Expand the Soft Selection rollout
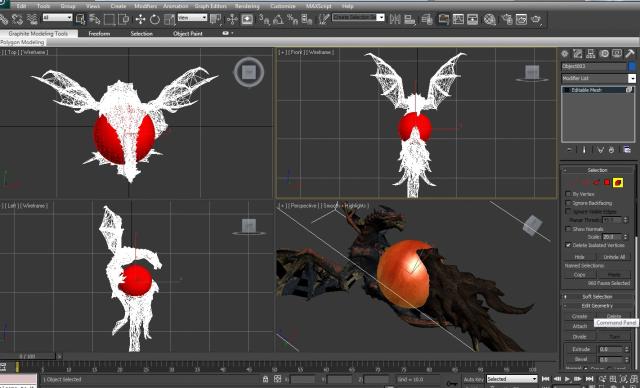The height and width of the screenshot is (388, 640). tap(598, 297)
